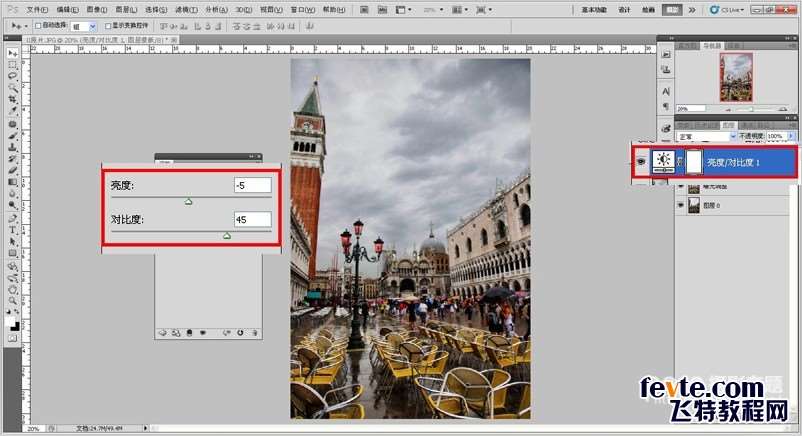Viewport: 802px width, 436px height.
Task: Open the 滤镜(T) menu
Action: coord(186,10)
